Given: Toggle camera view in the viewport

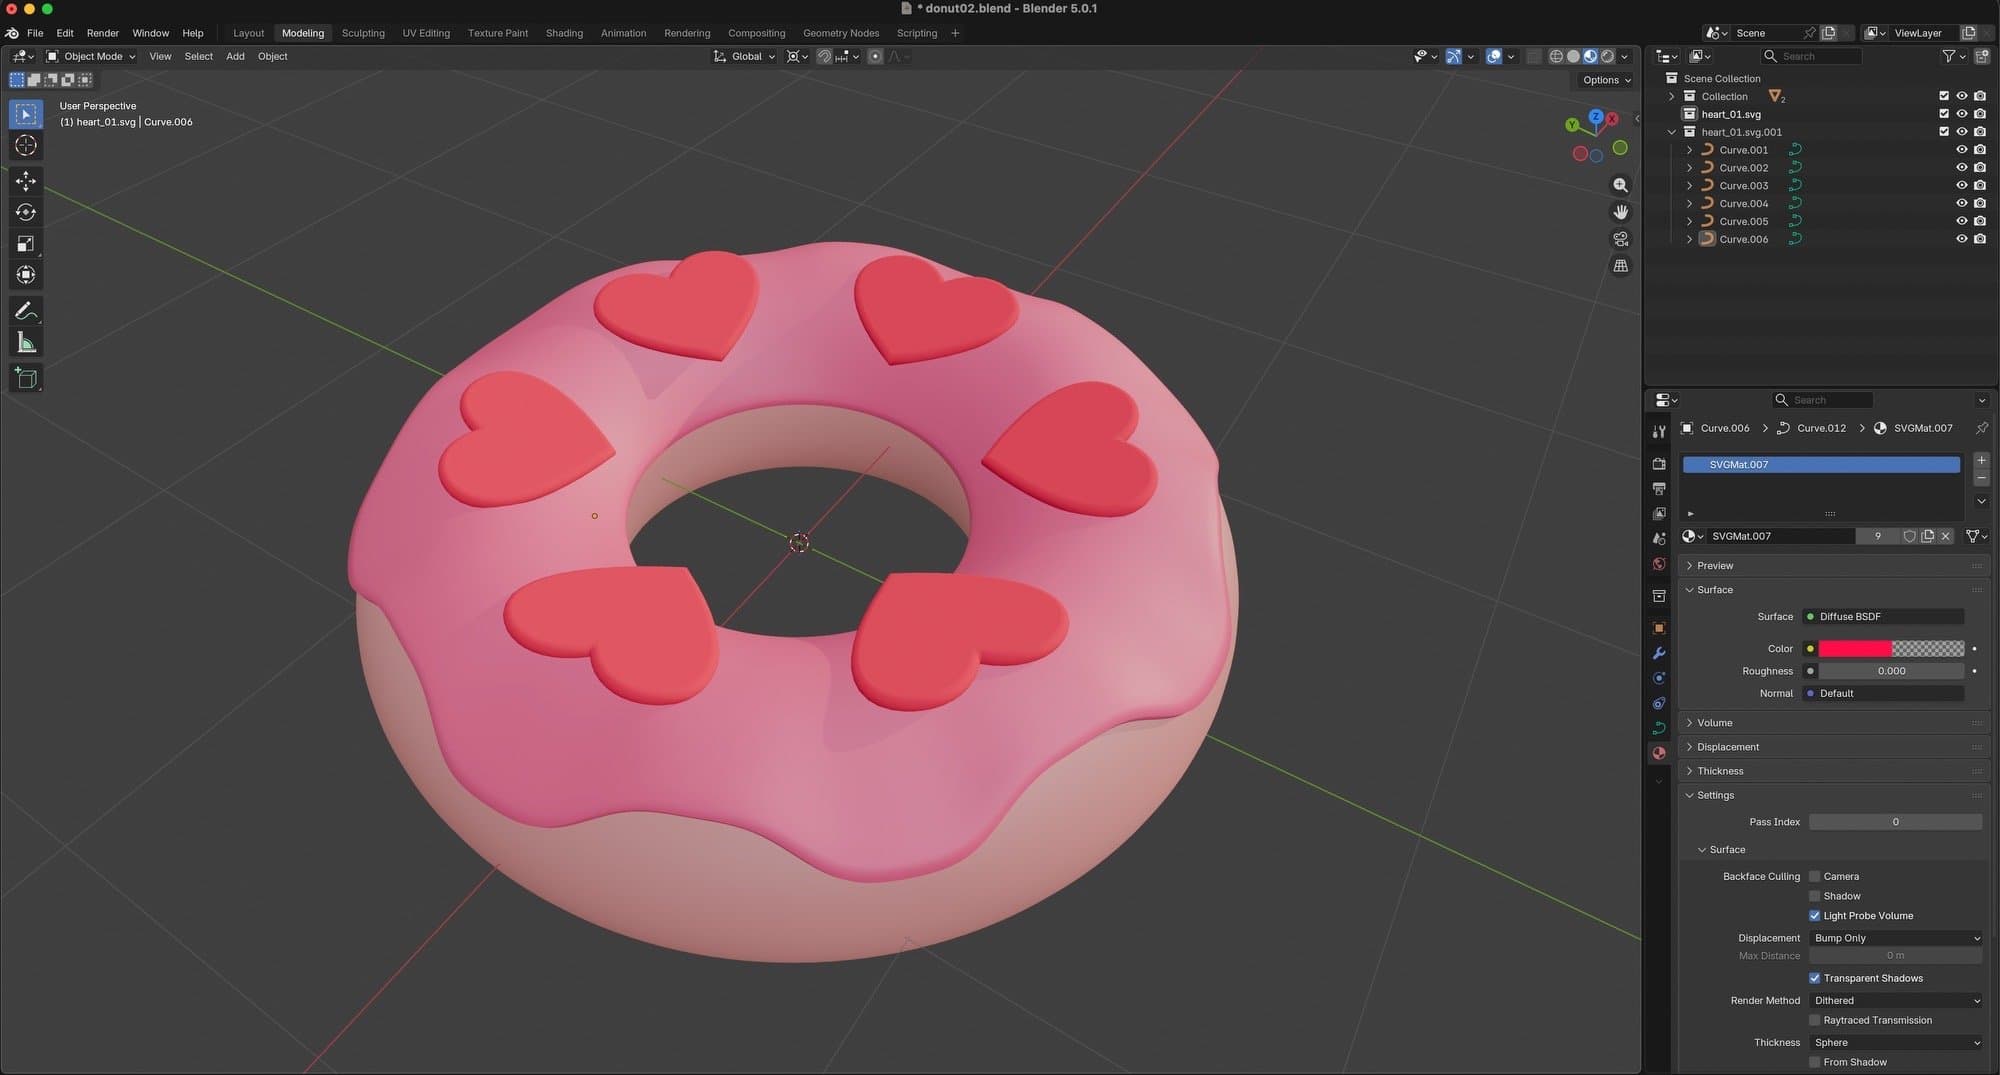Looking at the screenshot, I should click(x=1620, y=239).
